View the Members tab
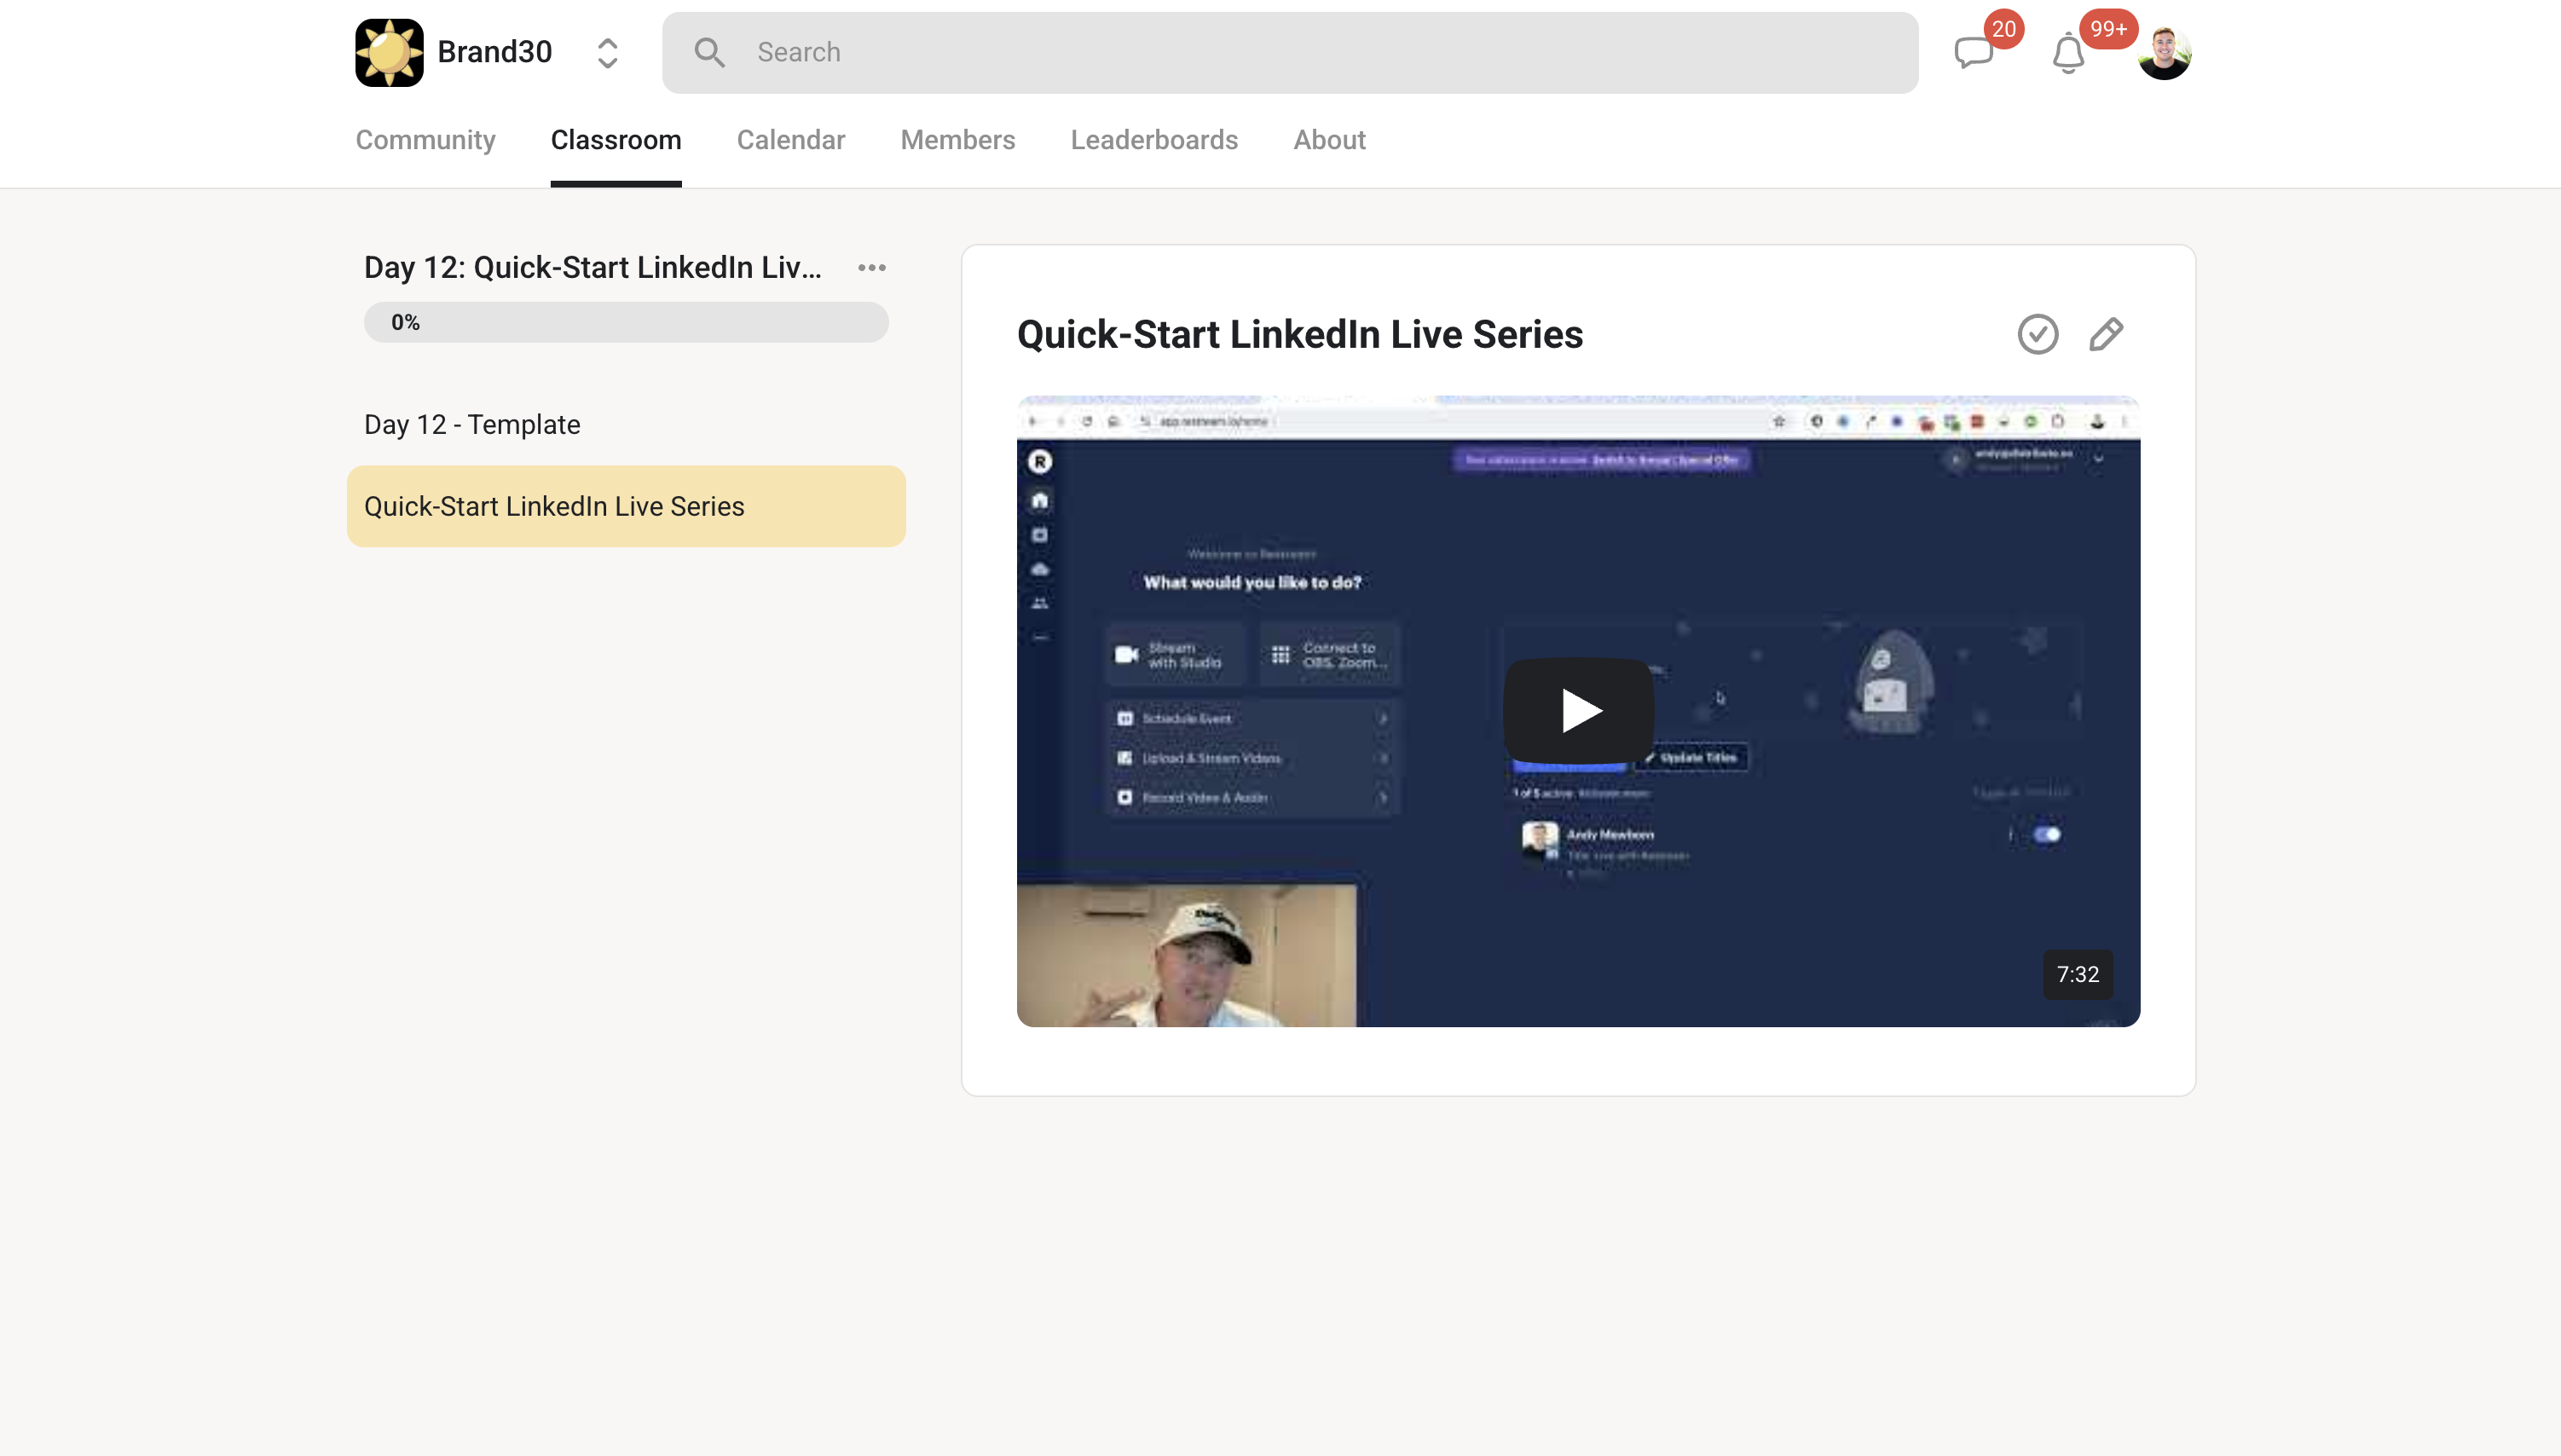The height and width of the screenshot is (1456, 2561). point(957,140)
